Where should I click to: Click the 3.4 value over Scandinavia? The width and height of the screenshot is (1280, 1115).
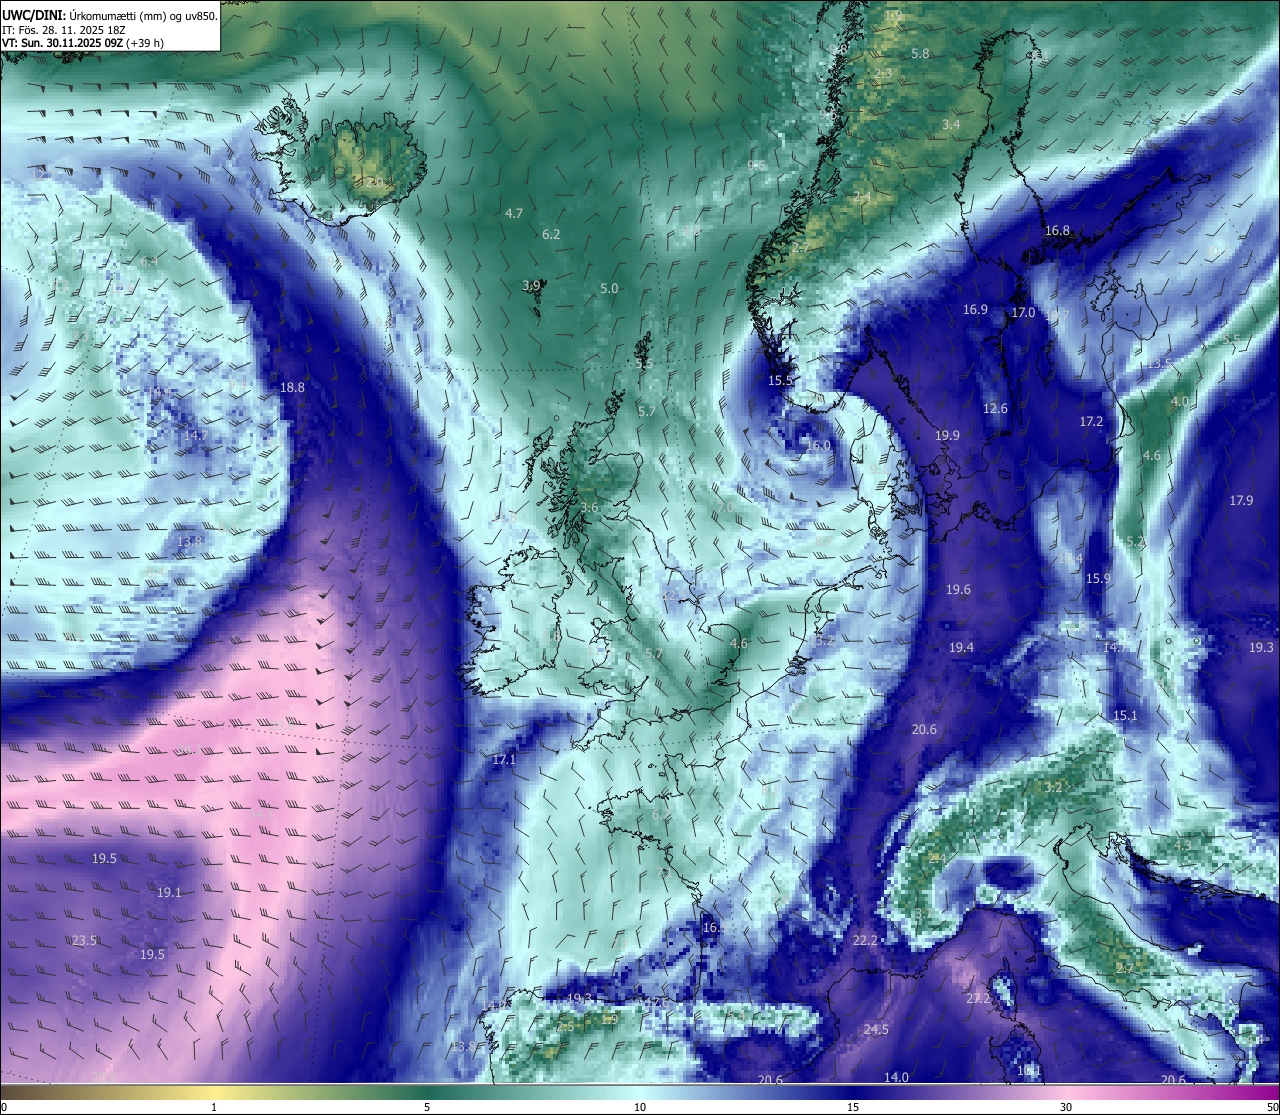tap(951, 124)
